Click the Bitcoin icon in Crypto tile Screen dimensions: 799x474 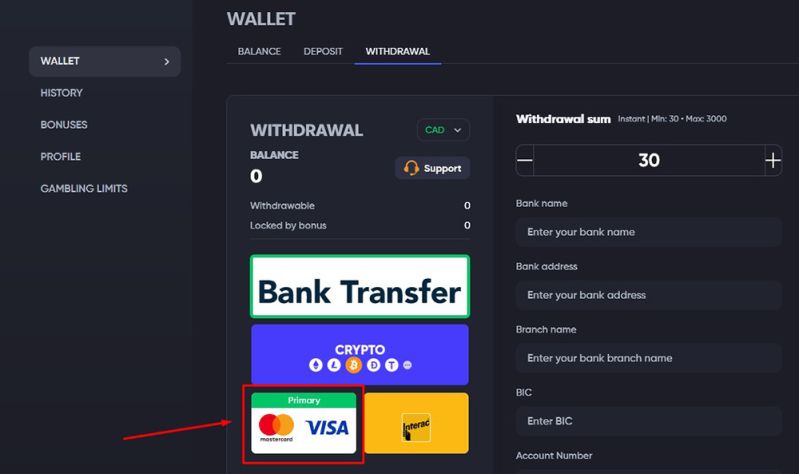pos(354,365)
